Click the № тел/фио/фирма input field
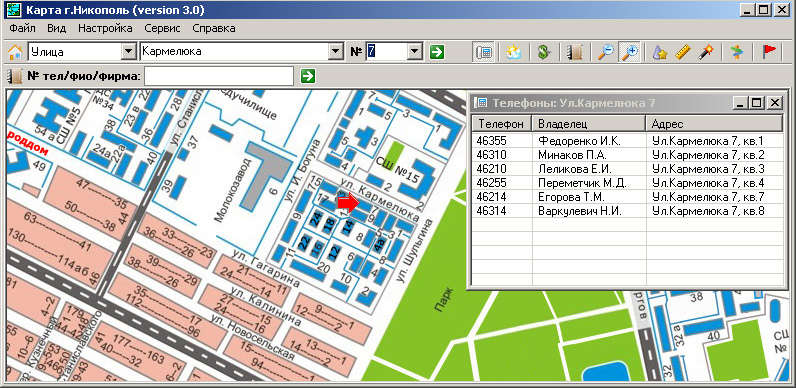This screenshot has width=796, height=388. click(x=219, y=76)
